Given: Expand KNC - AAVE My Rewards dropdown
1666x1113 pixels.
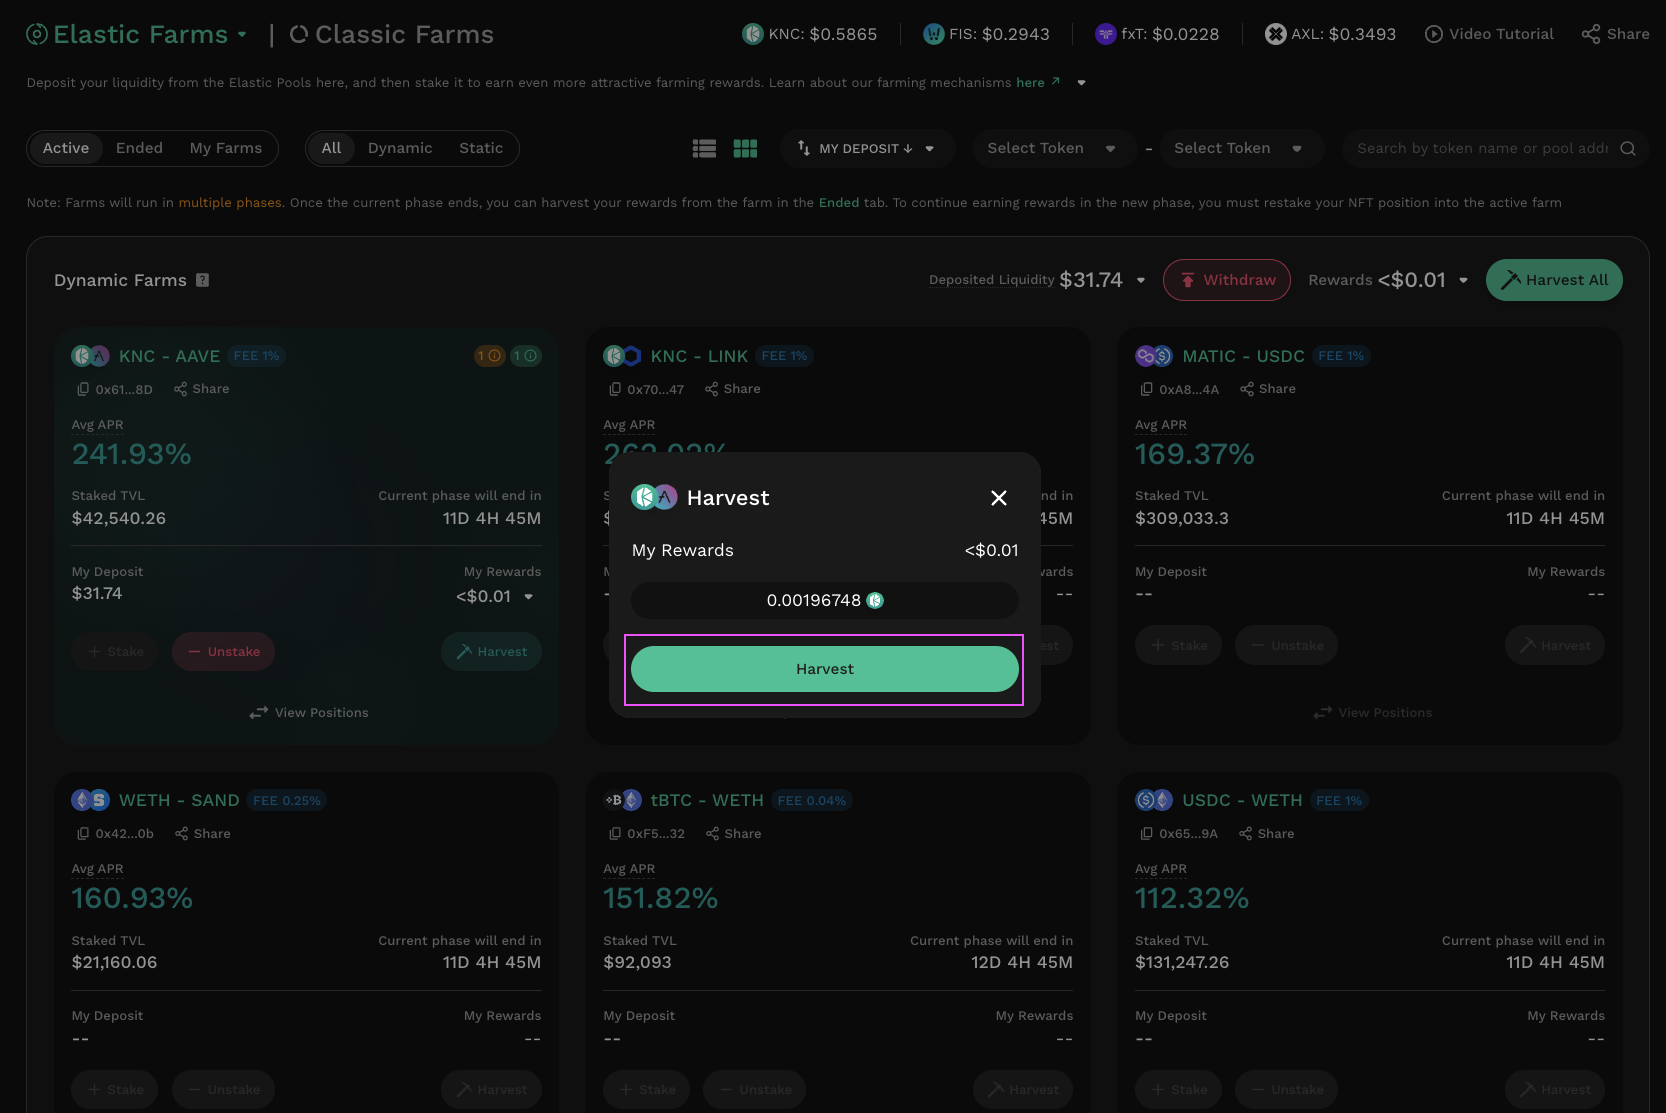Looking at the screenshot, I should pos(528,597).
